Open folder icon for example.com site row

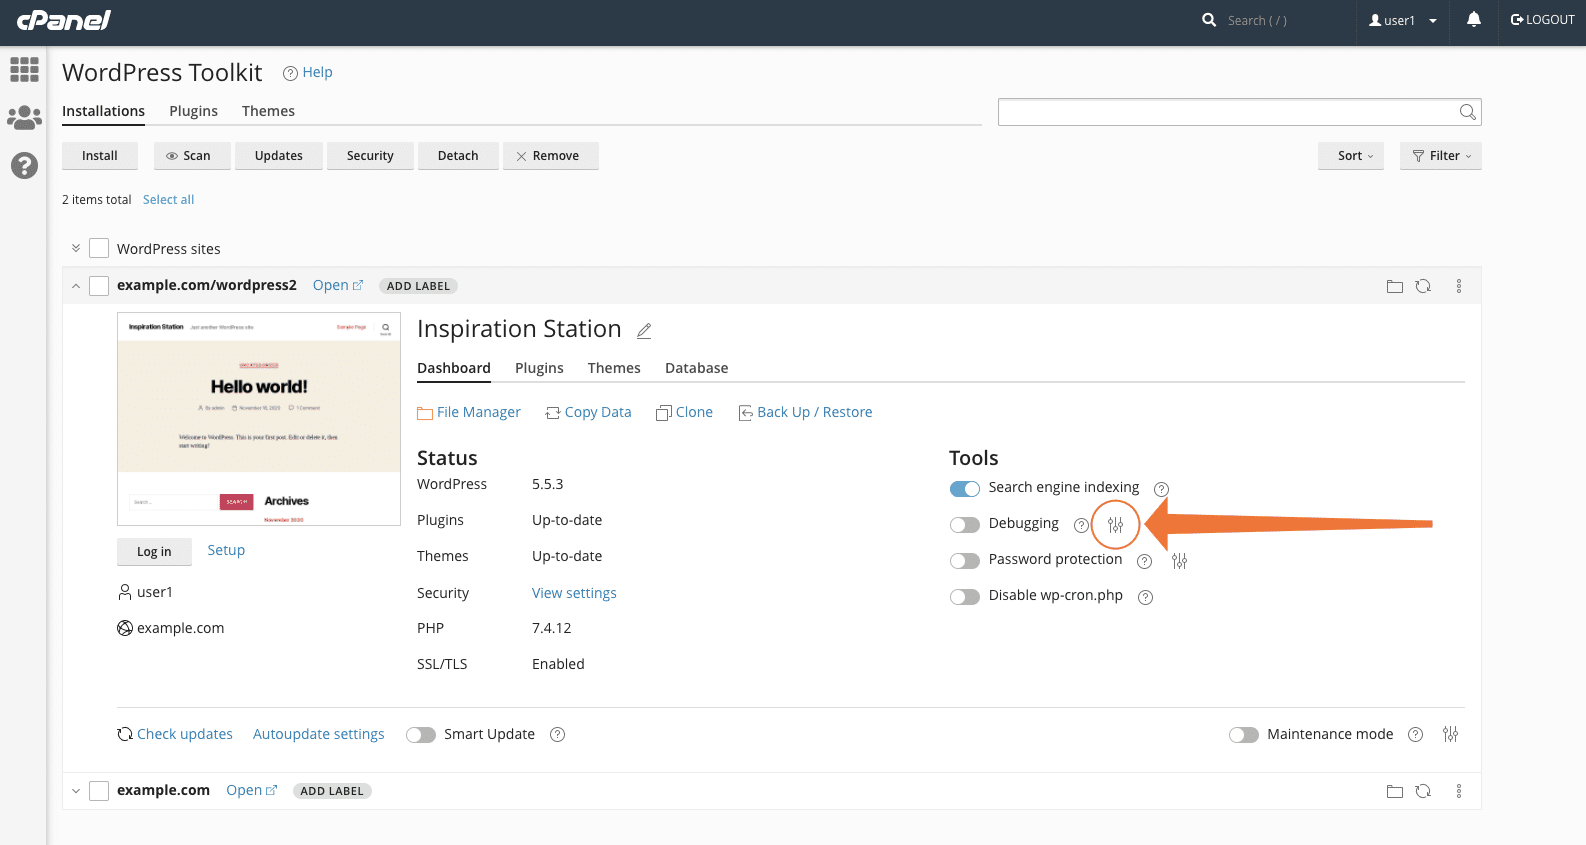pyautogui.click(x=1394, y=791)
